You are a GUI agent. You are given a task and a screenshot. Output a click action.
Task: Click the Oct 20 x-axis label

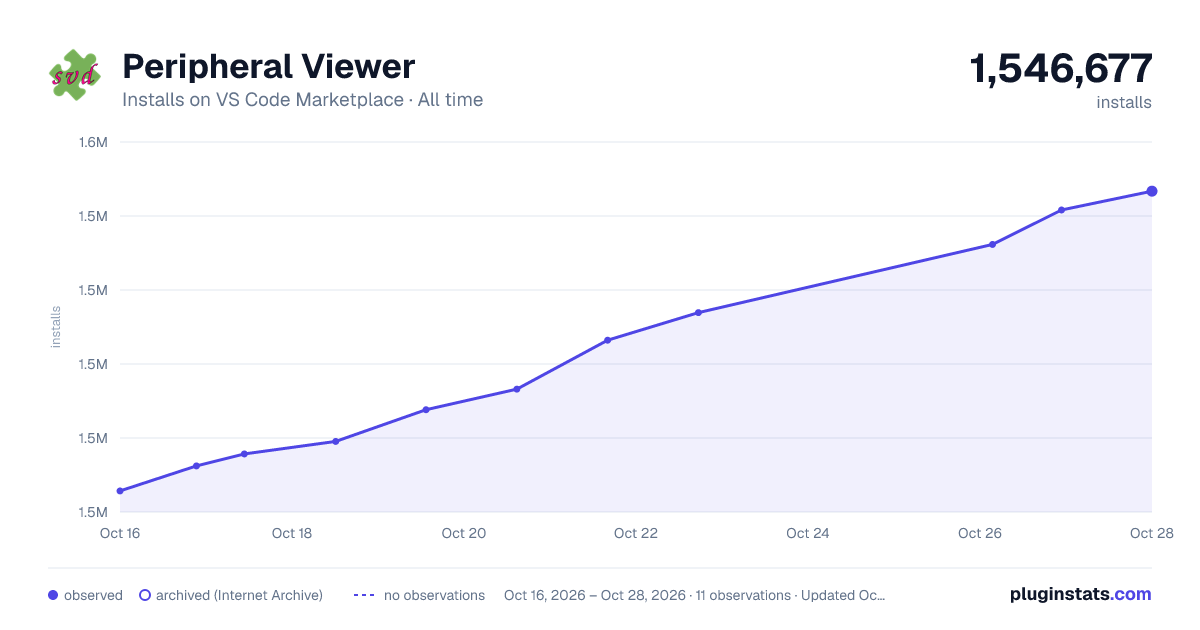coord(464,533)
